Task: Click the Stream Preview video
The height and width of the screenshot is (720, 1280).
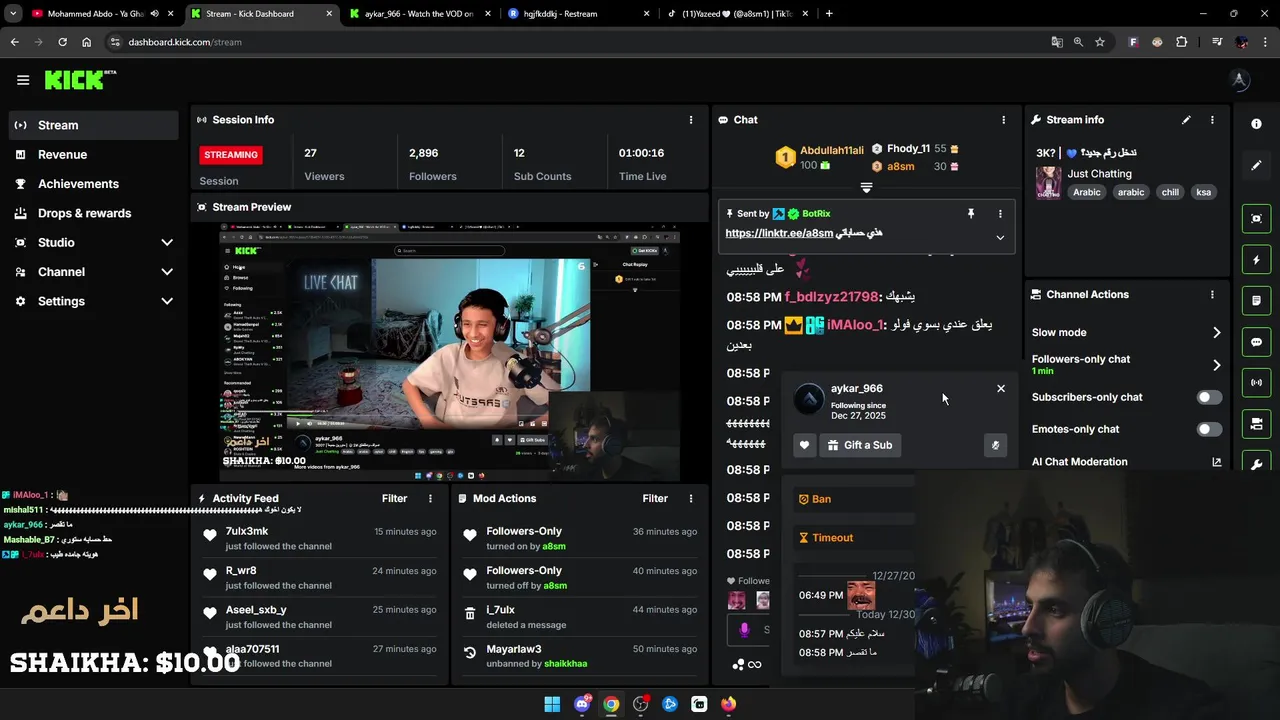Action: (x=449, y=351)
